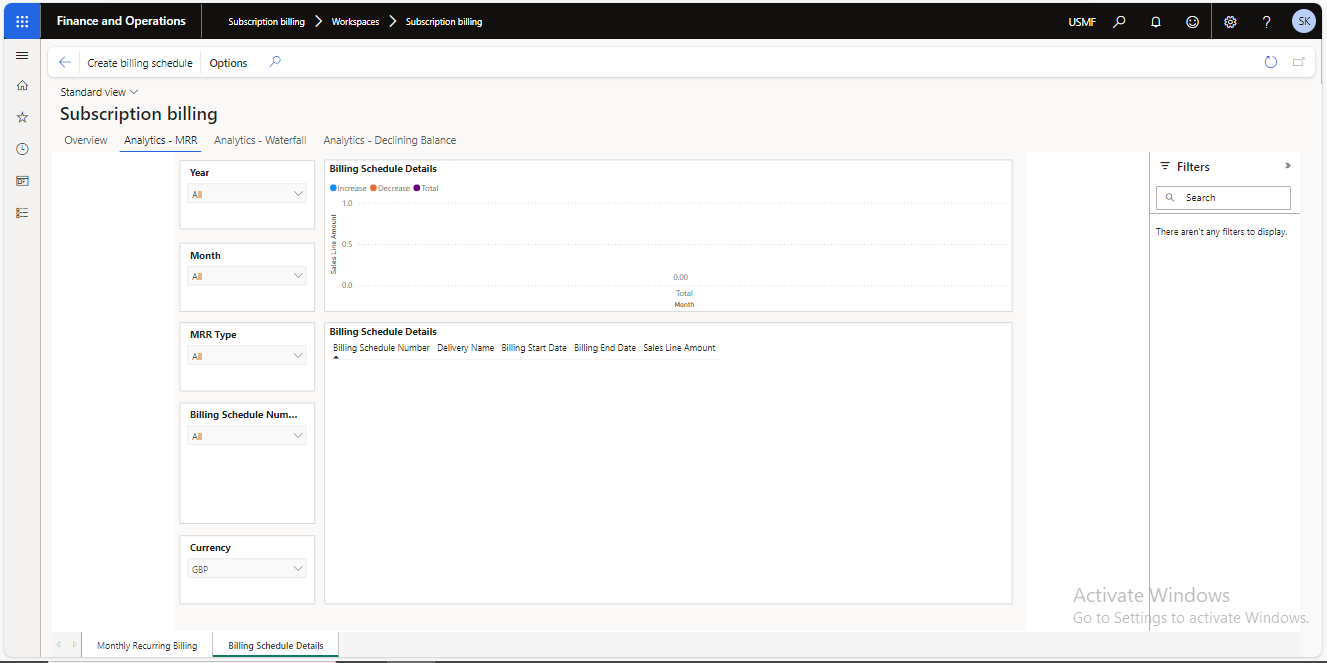Screen dimensions: 1327x663
Task: Open Settings gear icon in header
Action: click(x=1230, y=21)
